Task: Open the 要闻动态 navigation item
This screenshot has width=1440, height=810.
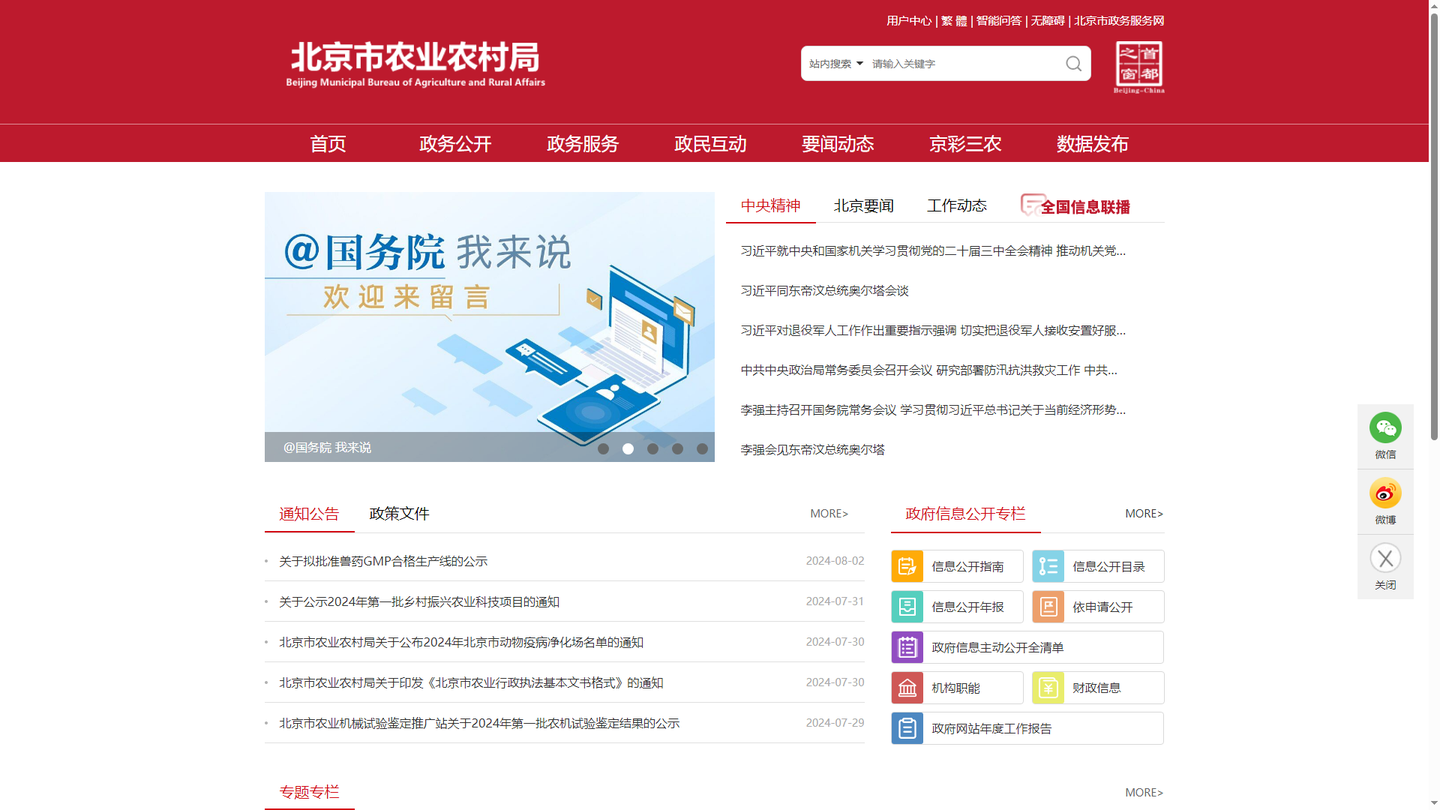Action: click(838, 144)
